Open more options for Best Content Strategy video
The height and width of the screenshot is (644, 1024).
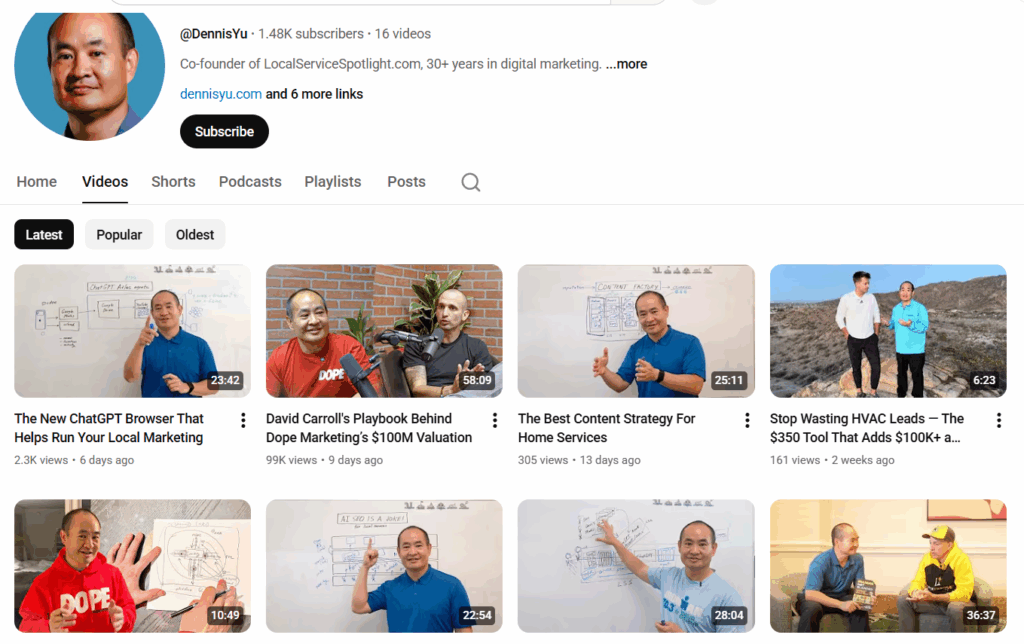(x=747, y=420)
